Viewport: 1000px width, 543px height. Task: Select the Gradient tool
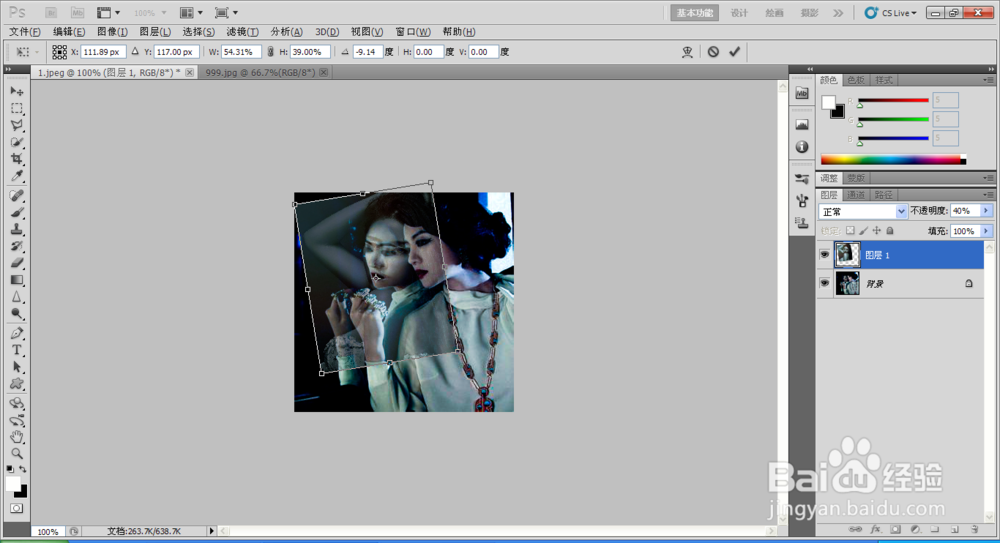tap(17, 280)
